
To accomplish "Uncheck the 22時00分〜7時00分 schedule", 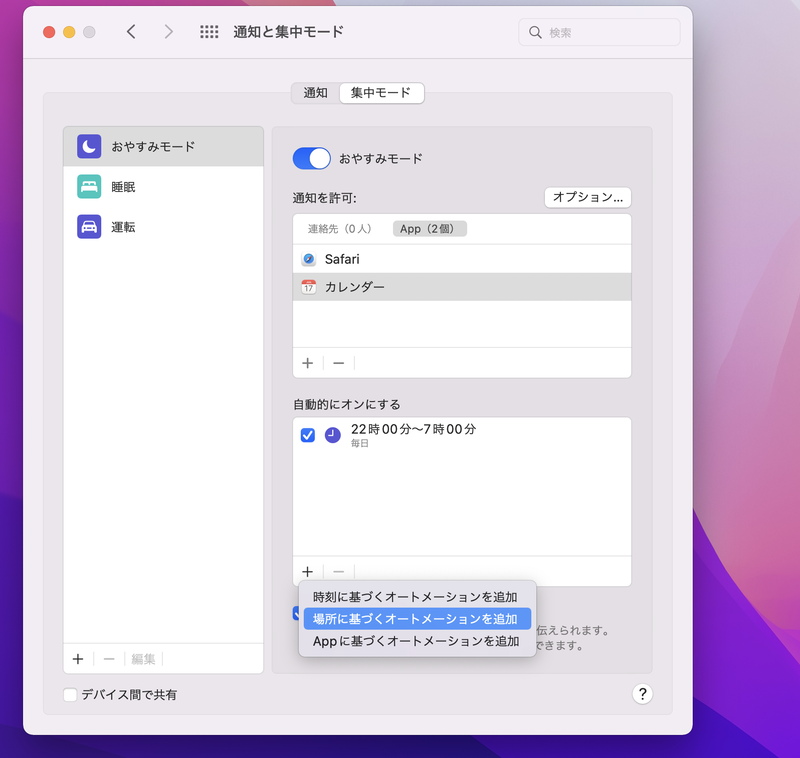I will [x=307, y=434].
